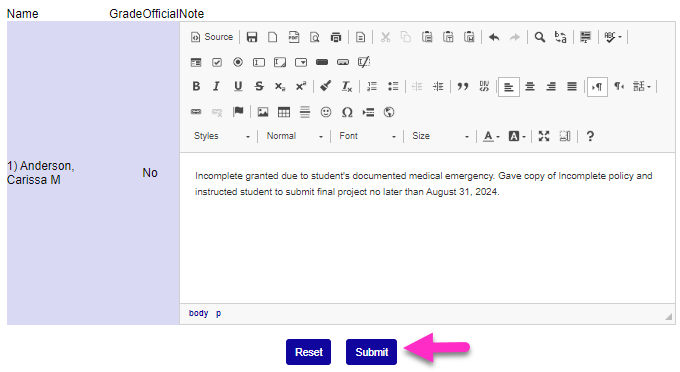
Task: Click the Print icon
Action: click(x=336, y=37)
